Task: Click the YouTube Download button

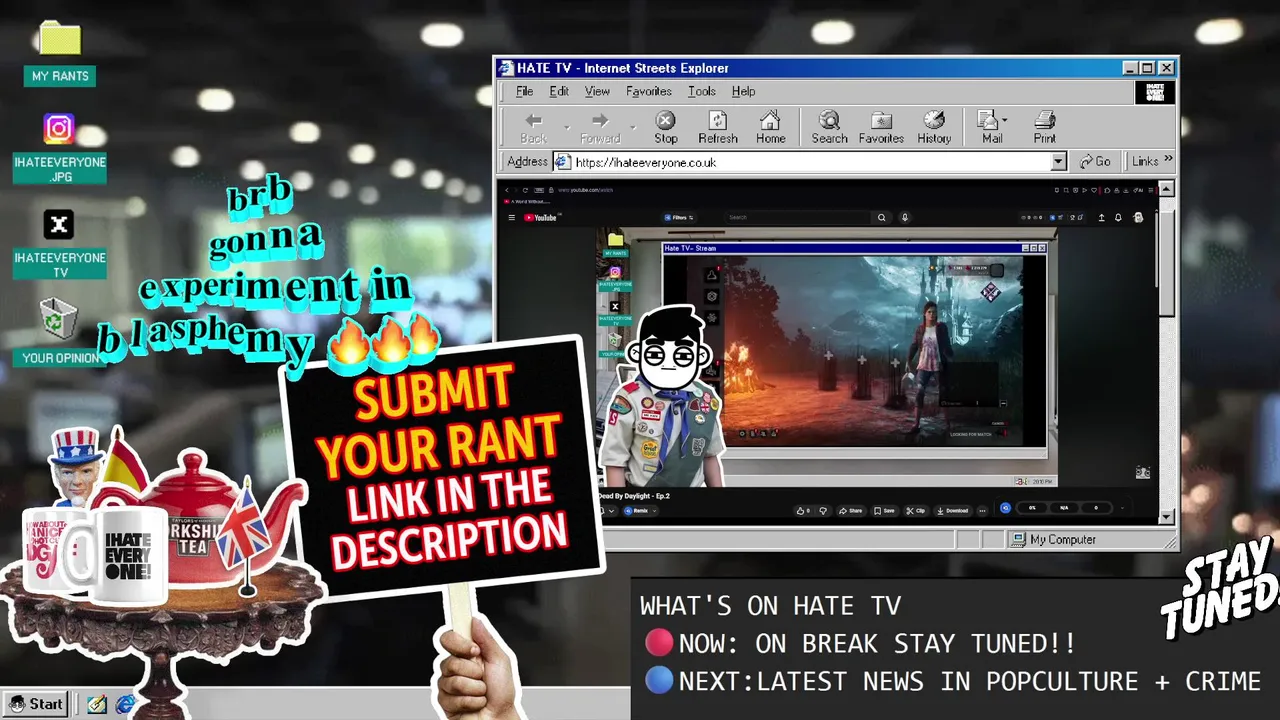Action: (952, 510)
